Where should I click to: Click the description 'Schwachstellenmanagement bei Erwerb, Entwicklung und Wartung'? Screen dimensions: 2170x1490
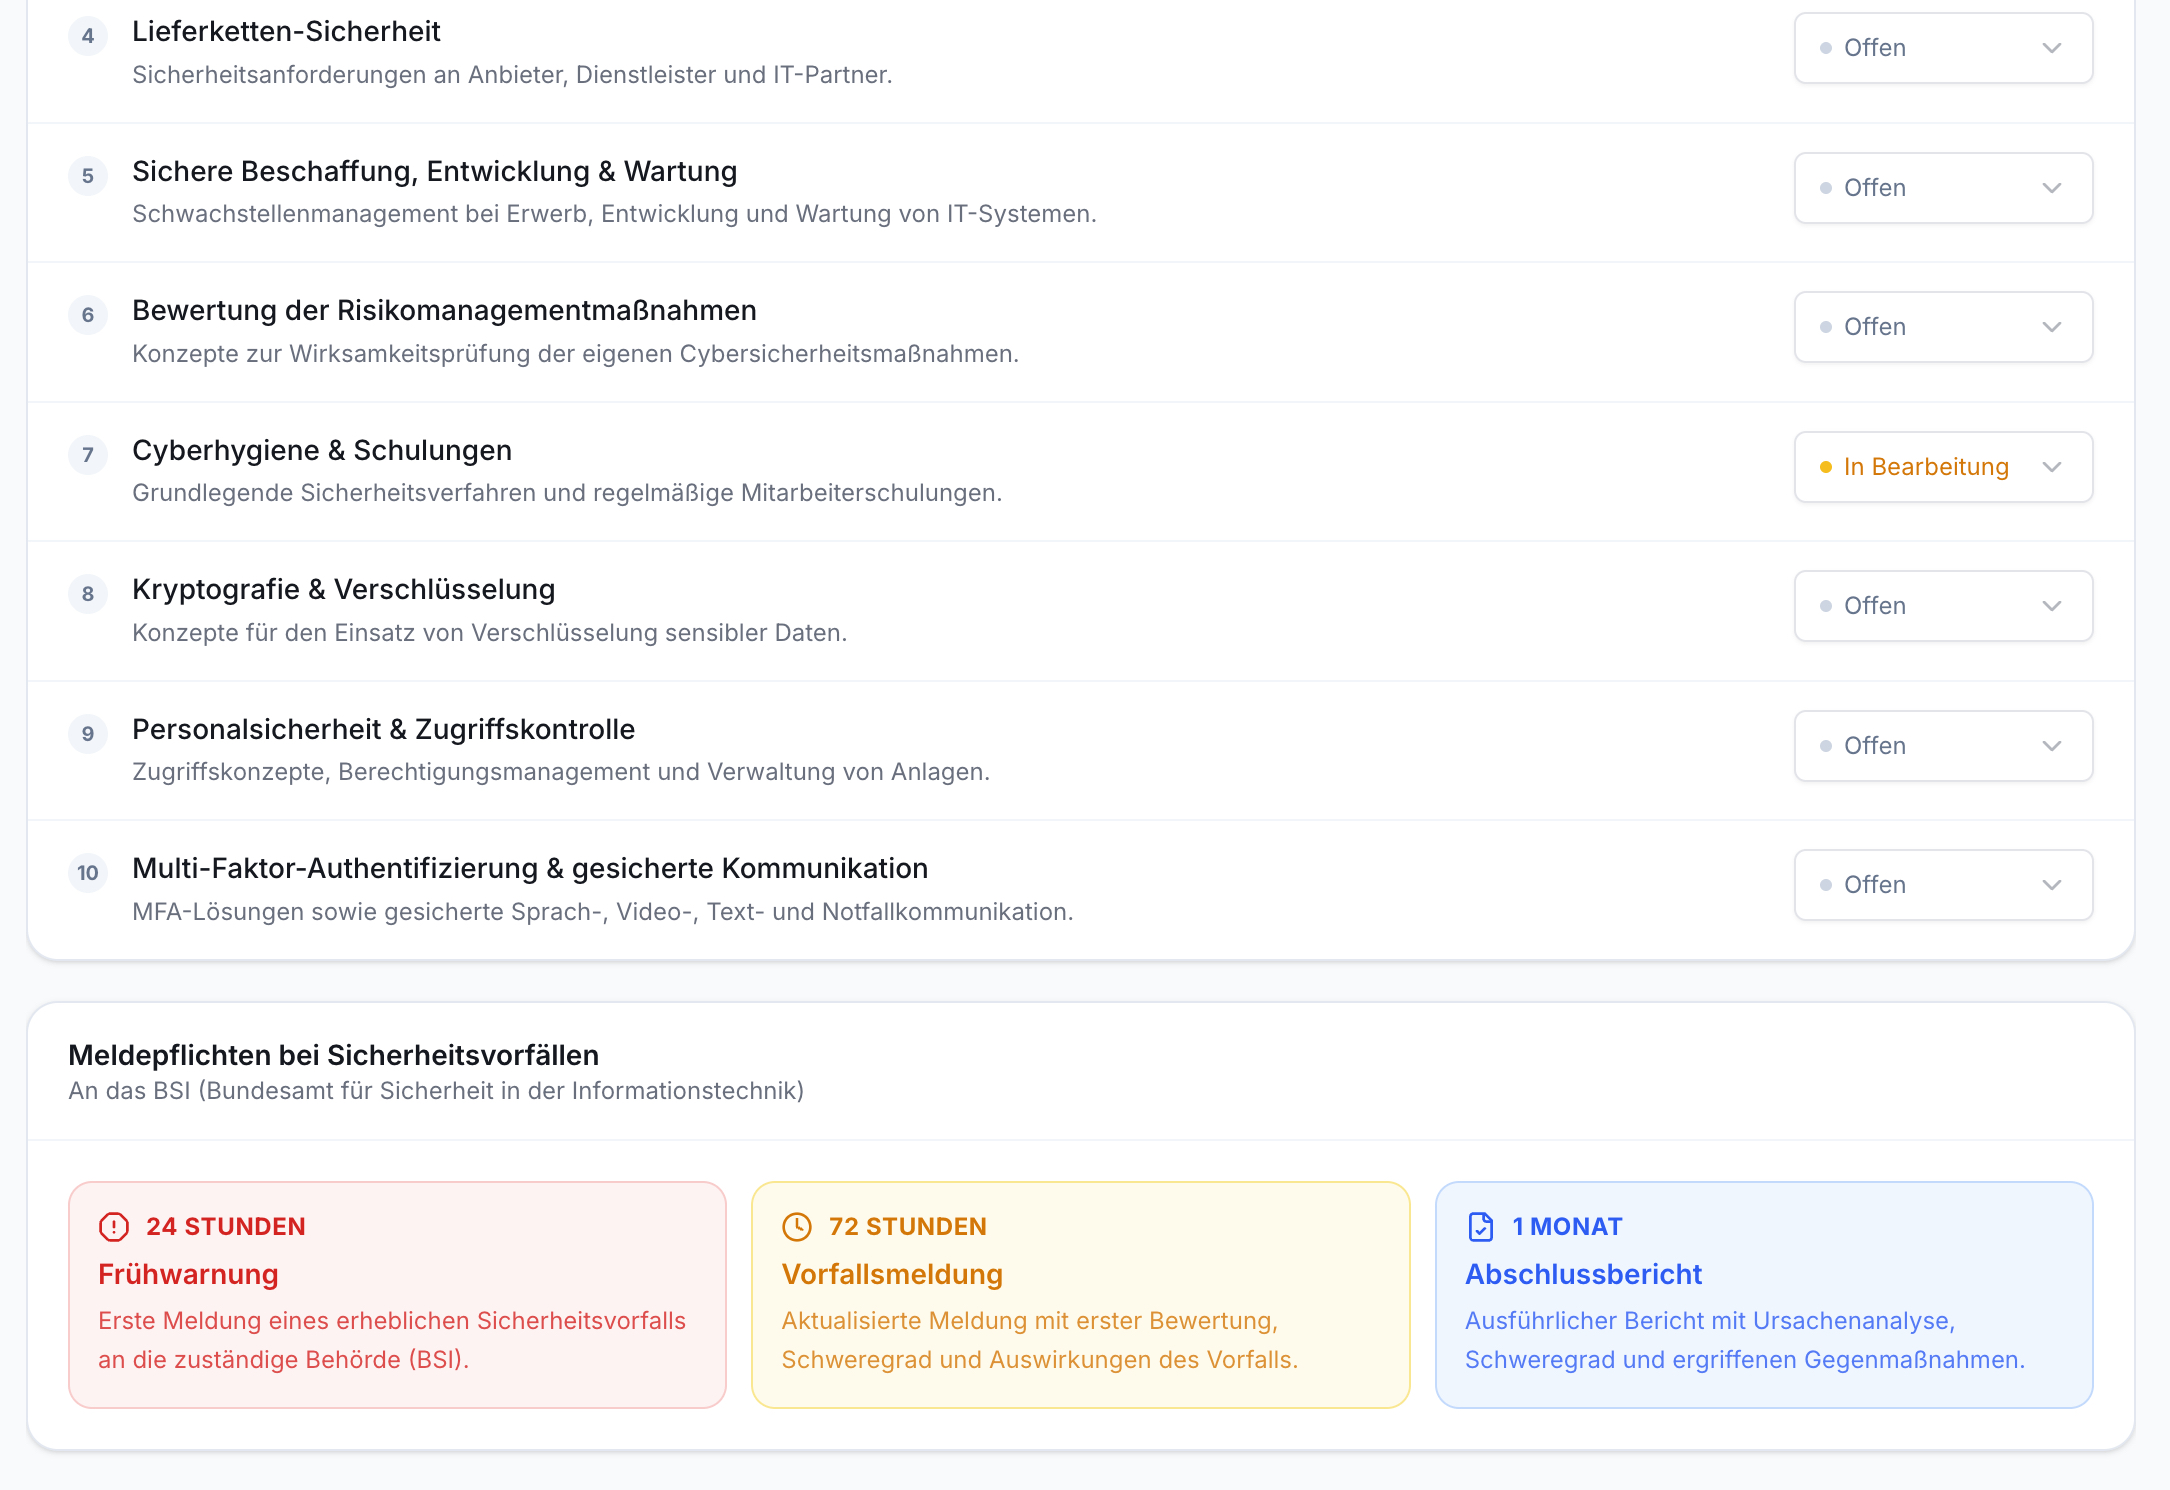pyautogui.click(x=614, y=214)
